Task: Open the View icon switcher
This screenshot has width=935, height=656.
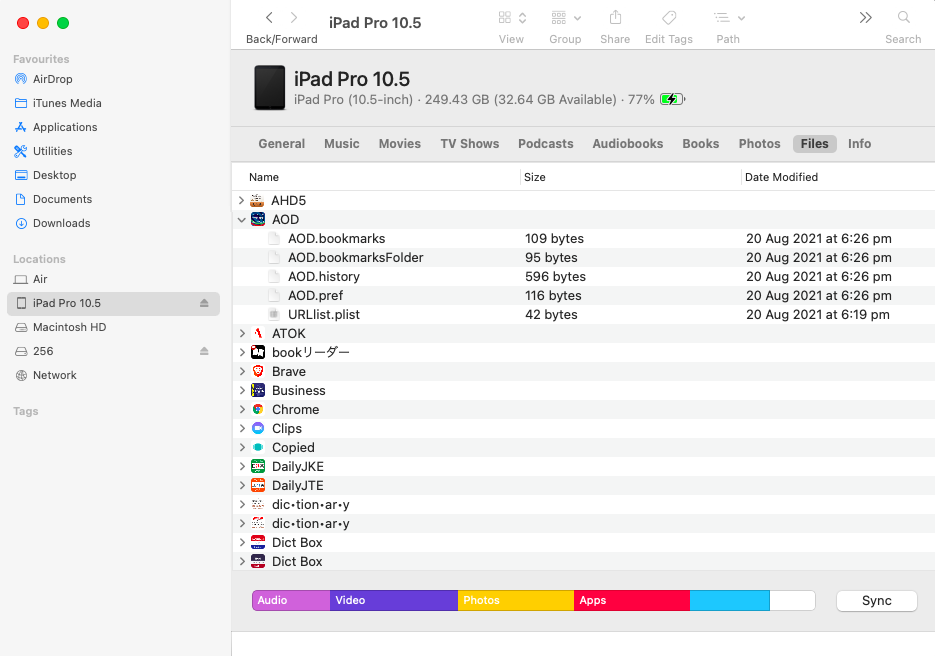Action: pos(512,18)
